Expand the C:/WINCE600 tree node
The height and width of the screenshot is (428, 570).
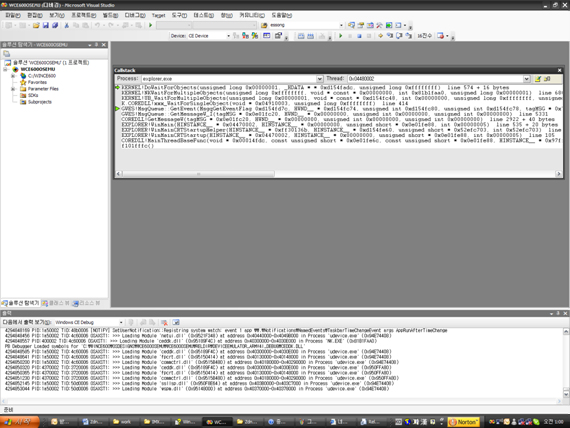[x=13, y=76]
